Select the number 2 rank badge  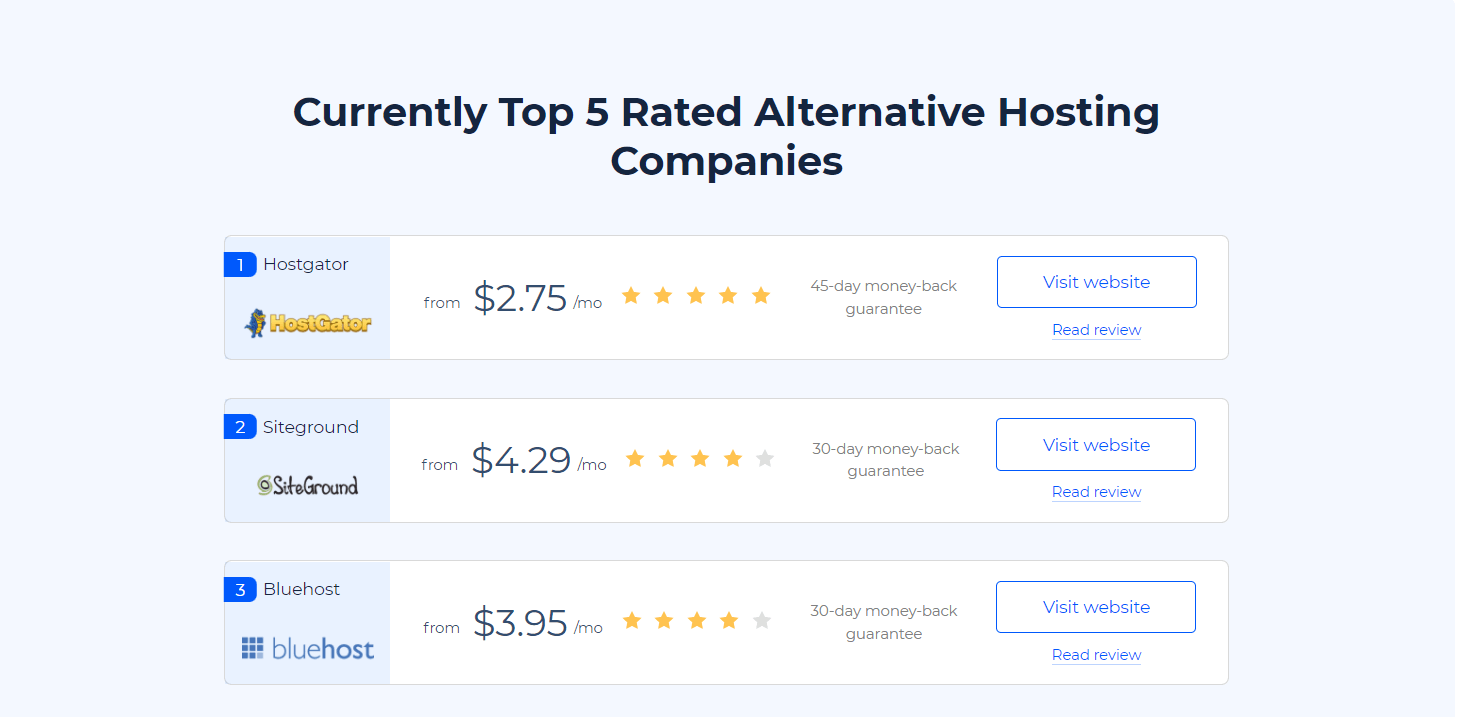240,427
